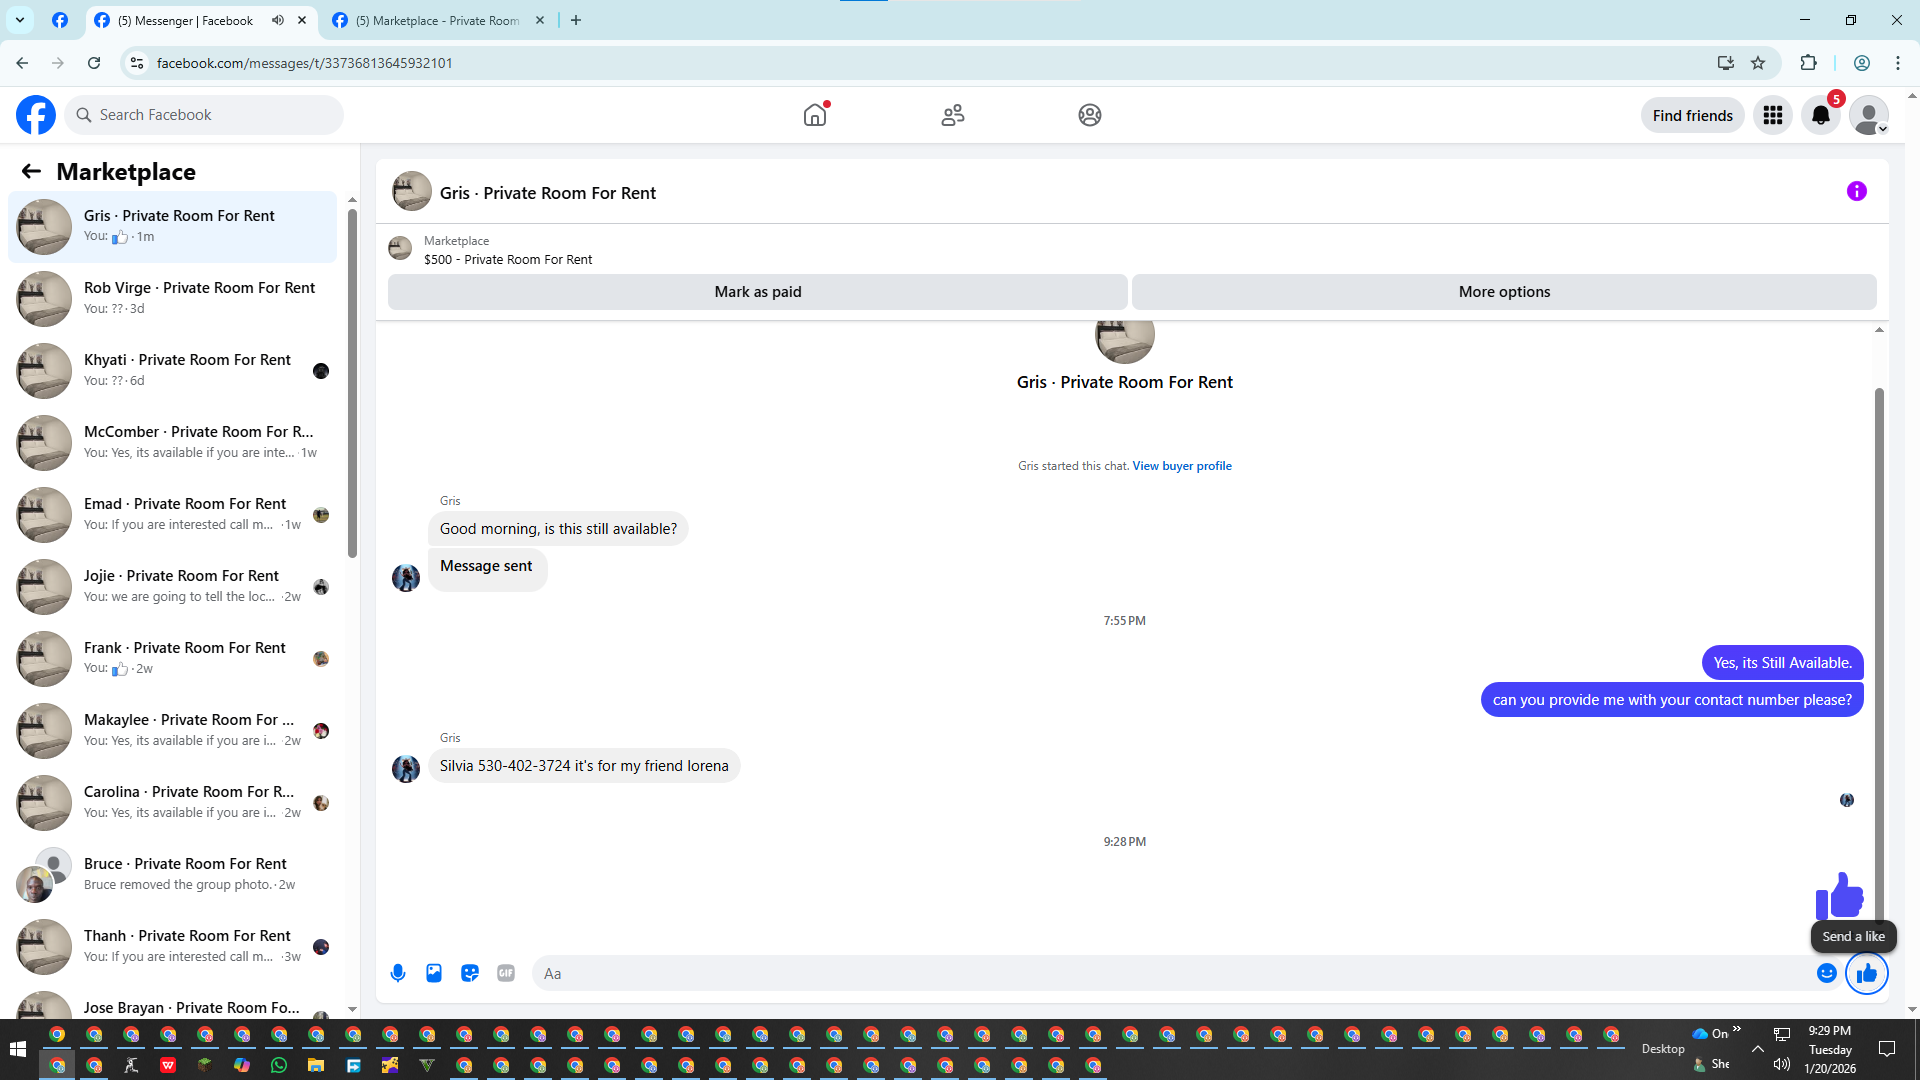
Task: Open the Chrome extensions icon
Action: tap(1808, 63)
